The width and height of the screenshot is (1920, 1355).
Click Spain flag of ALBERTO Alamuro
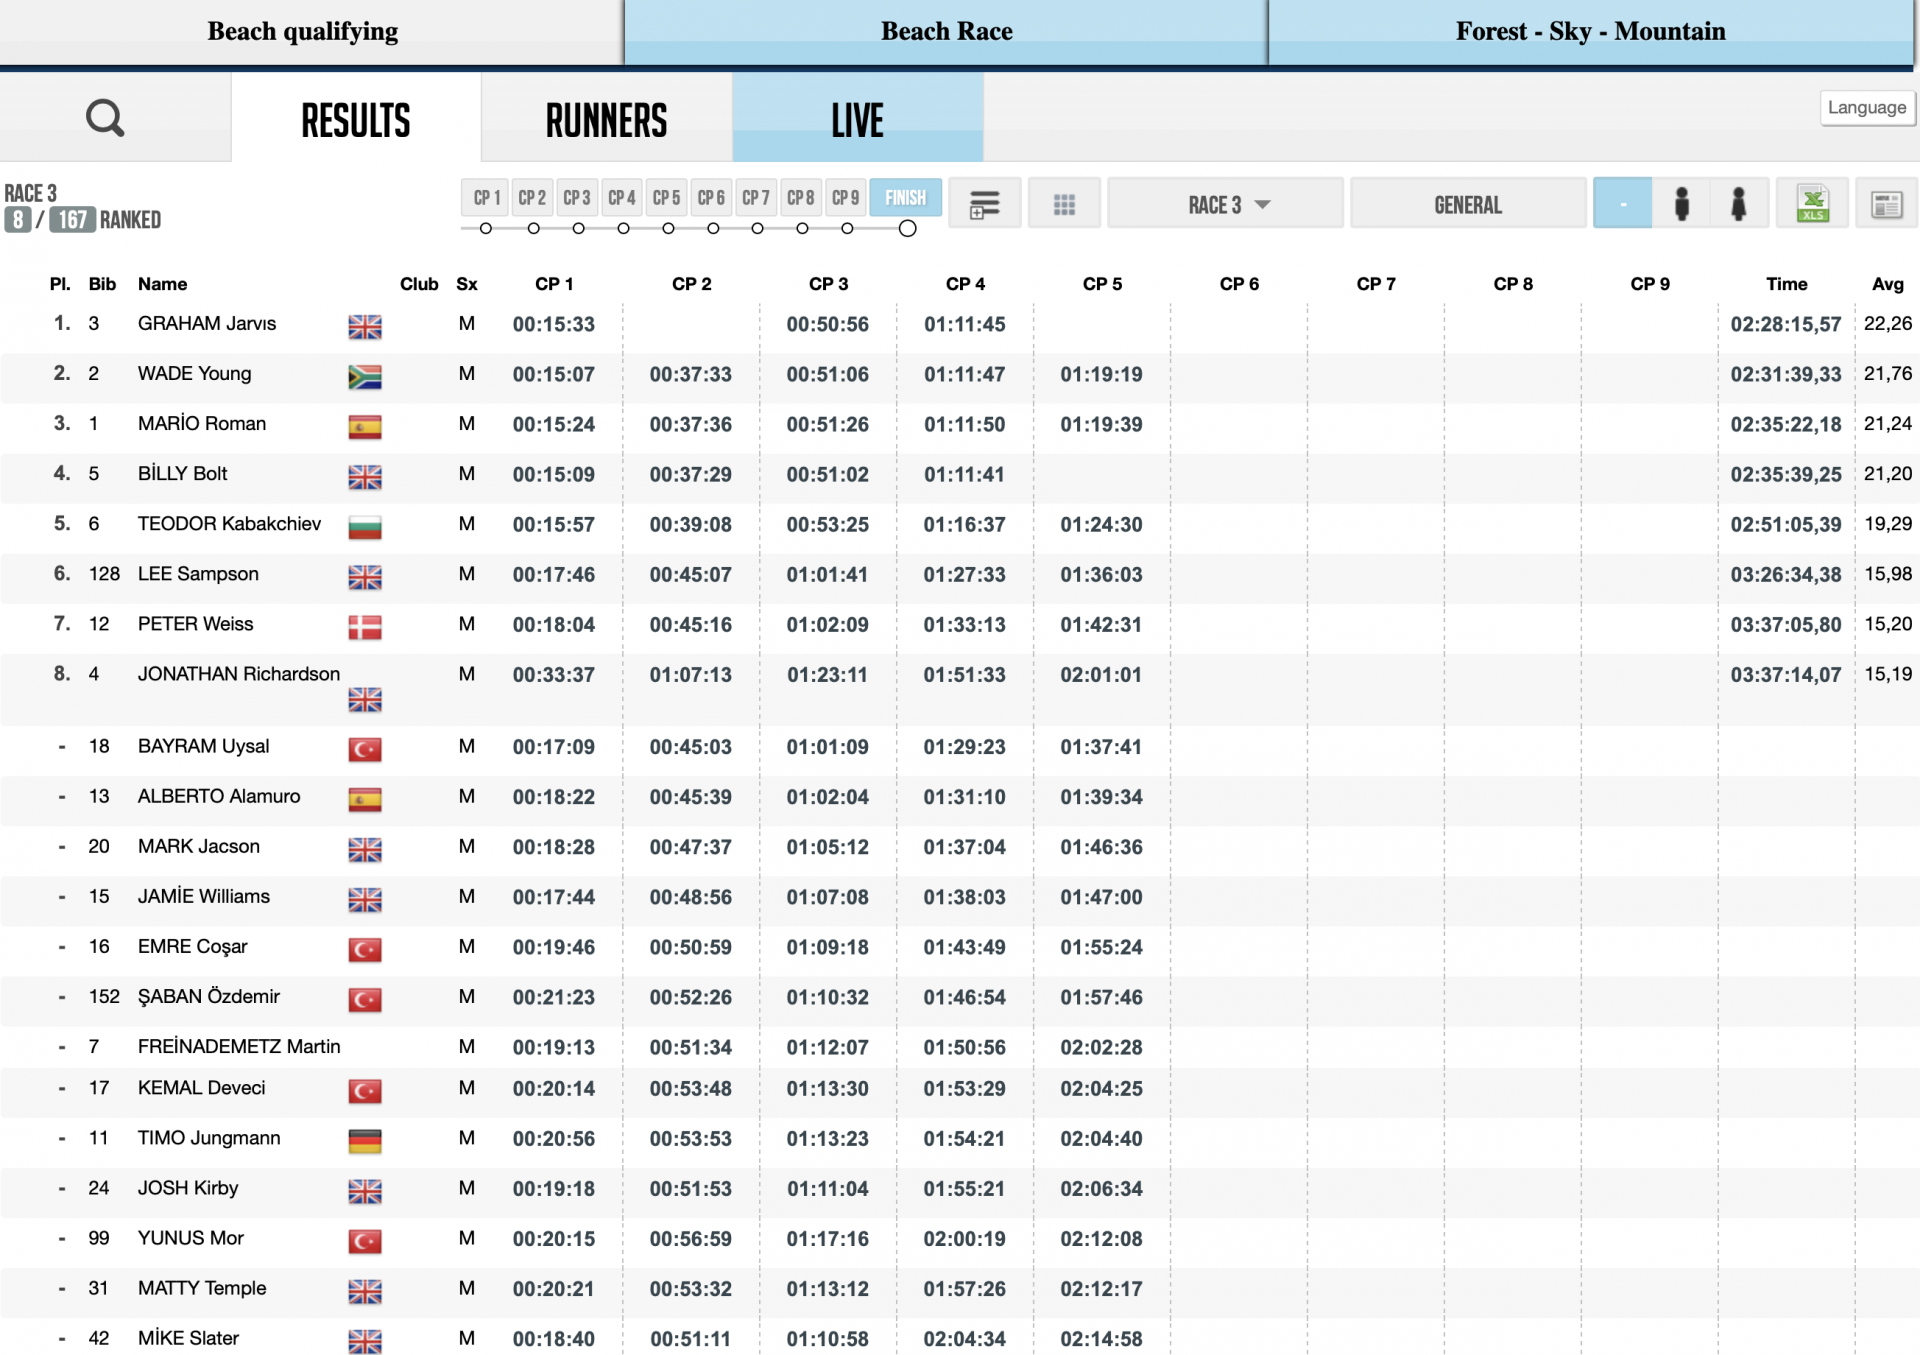click(x=365, y=800)
